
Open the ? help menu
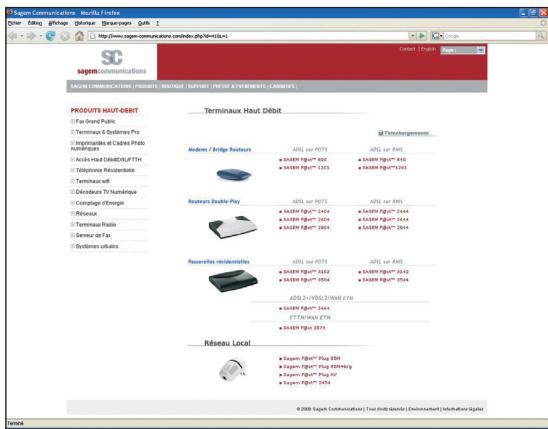point(158,23)
